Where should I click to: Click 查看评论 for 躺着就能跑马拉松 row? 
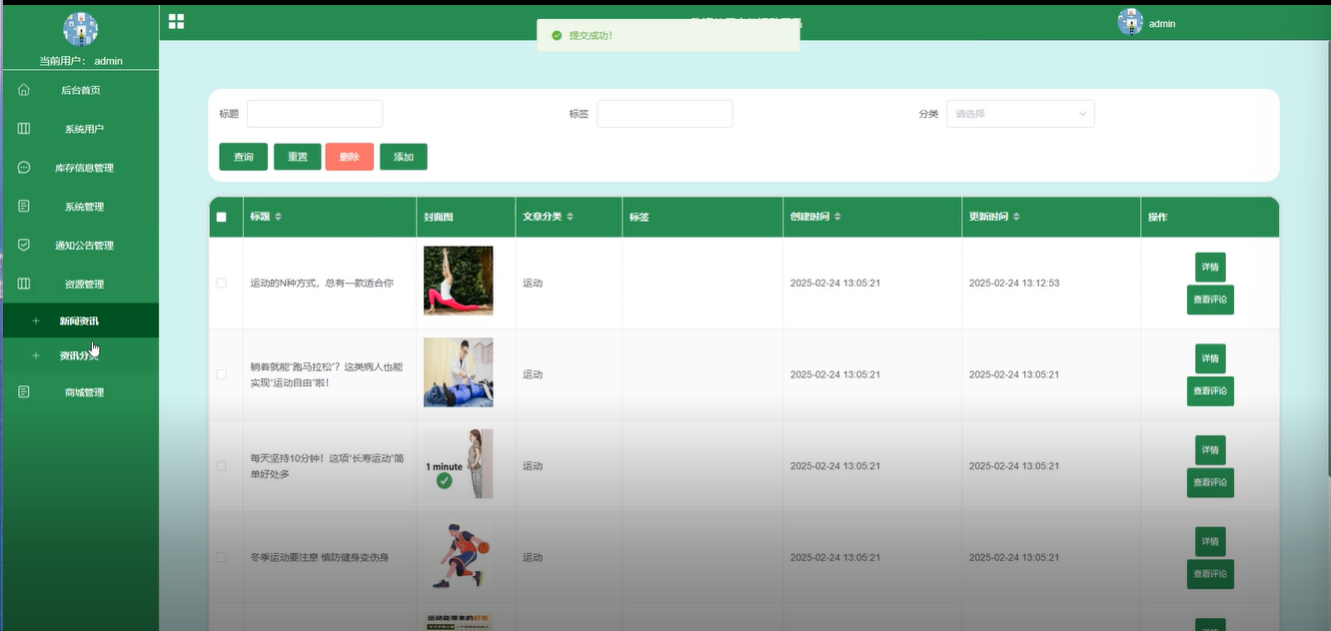(1210, 391)
